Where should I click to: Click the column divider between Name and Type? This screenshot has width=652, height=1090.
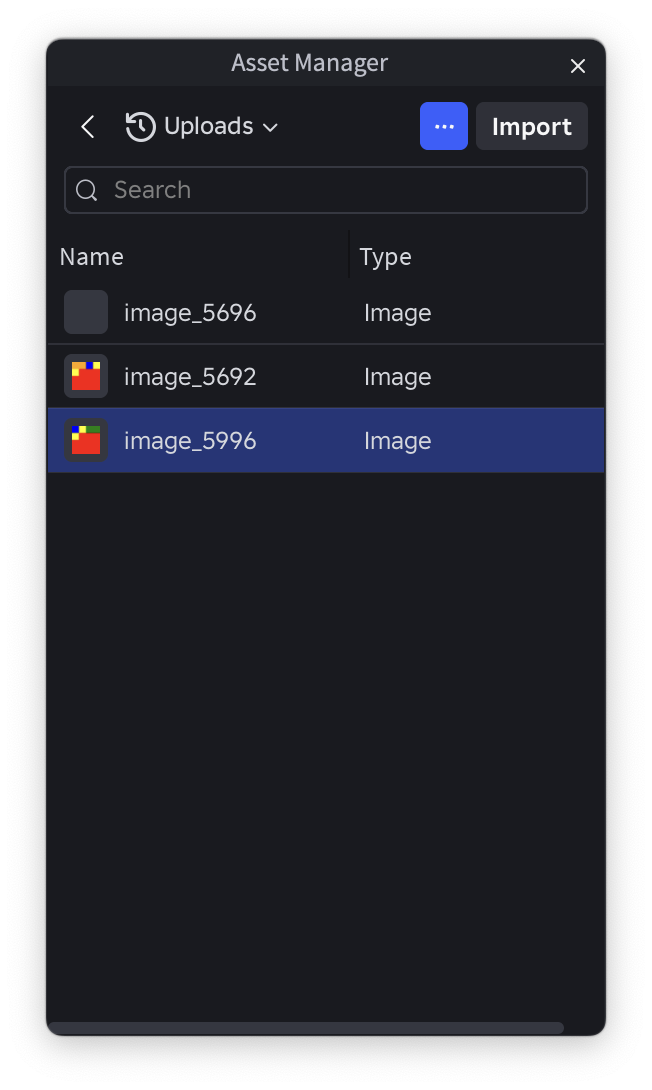tap(349, 254)
